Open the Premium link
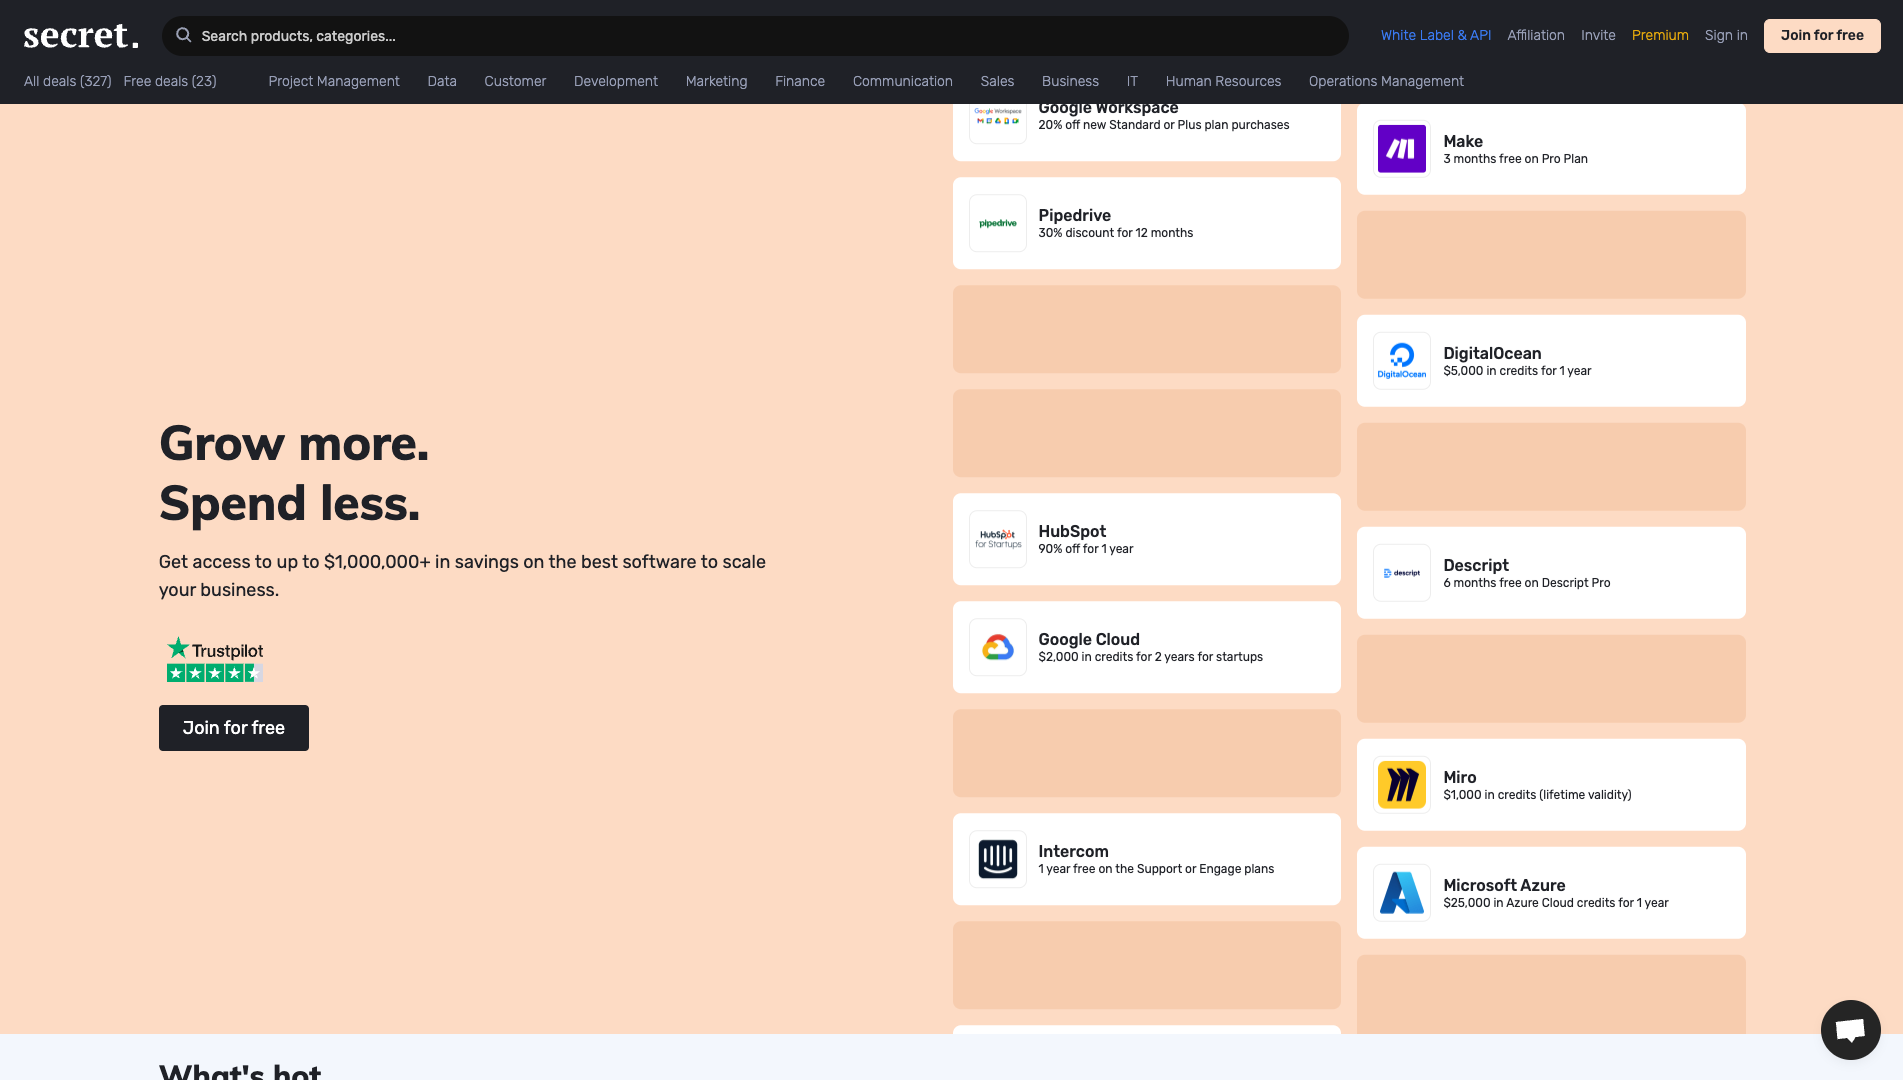Image resolution: width=1903 pixels, height=1080 pixels. [1659, 35]
